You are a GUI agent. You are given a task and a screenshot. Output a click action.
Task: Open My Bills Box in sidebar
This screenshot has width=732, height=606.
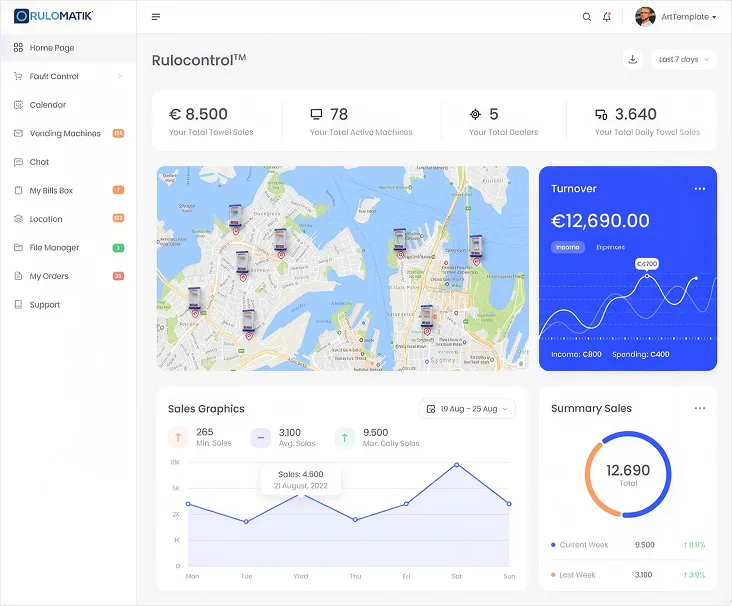68,190
